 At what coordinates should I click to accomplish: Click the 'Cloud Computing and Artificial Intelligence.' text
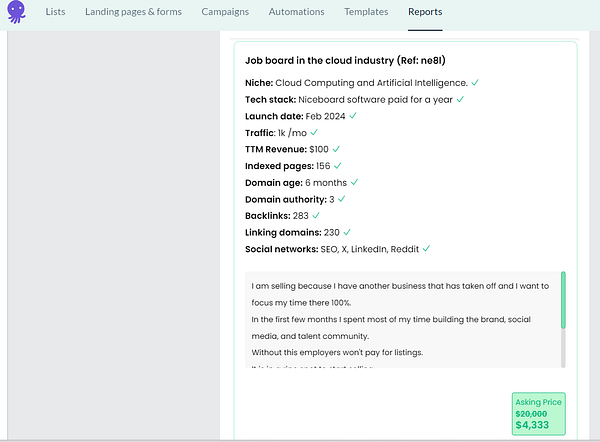pyautogui.click(x=372, y=83)
